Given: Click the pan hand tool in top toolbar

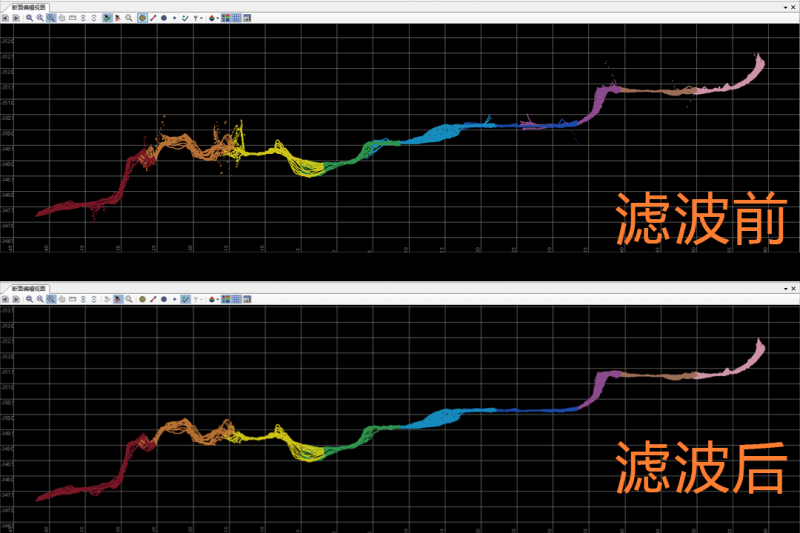Looking at the screenshot, I should 61,18.
